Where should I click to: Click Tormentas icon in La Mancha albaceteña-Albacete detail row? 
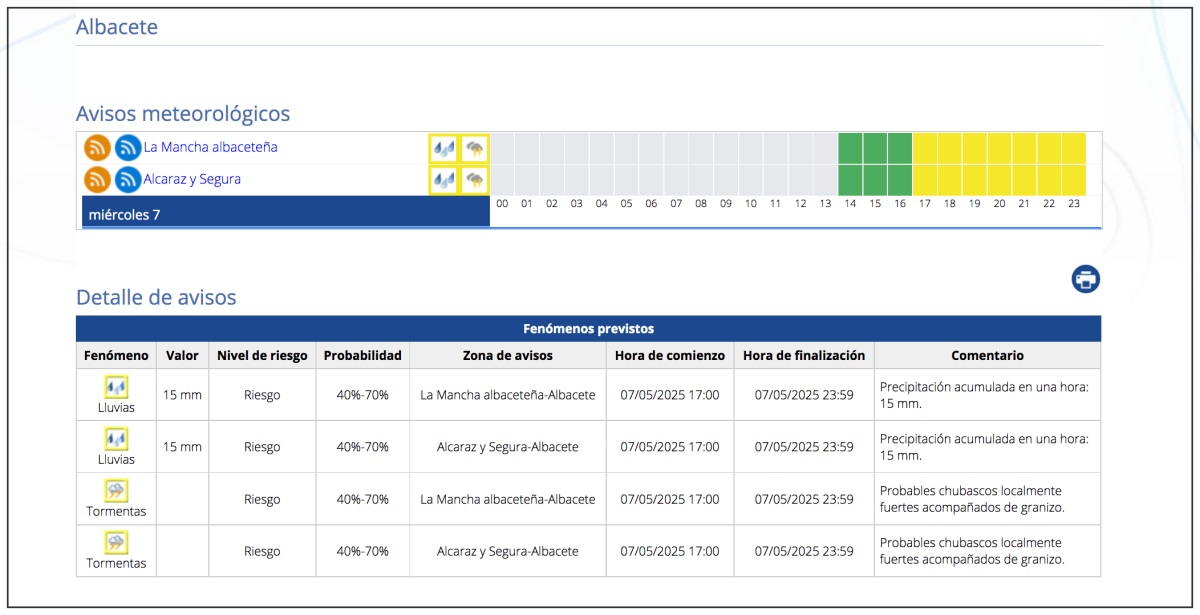click(116, 490)
